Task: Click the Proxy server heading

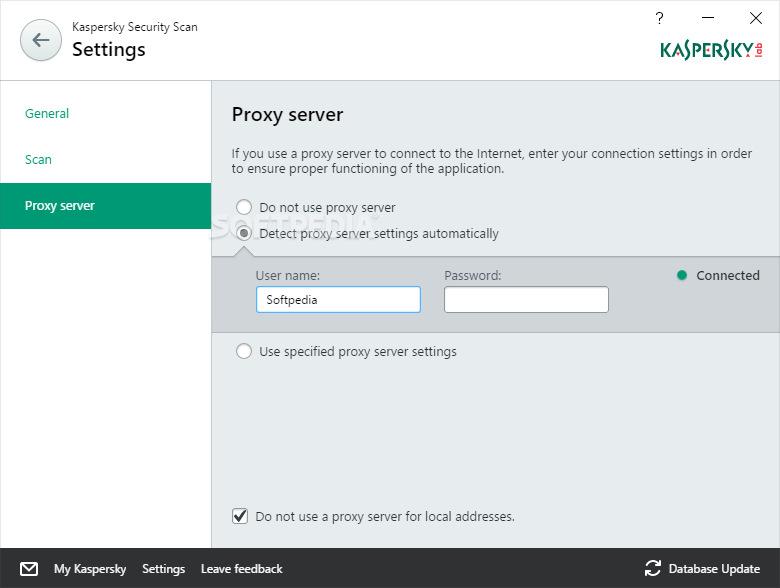Action: click(288, 115)
